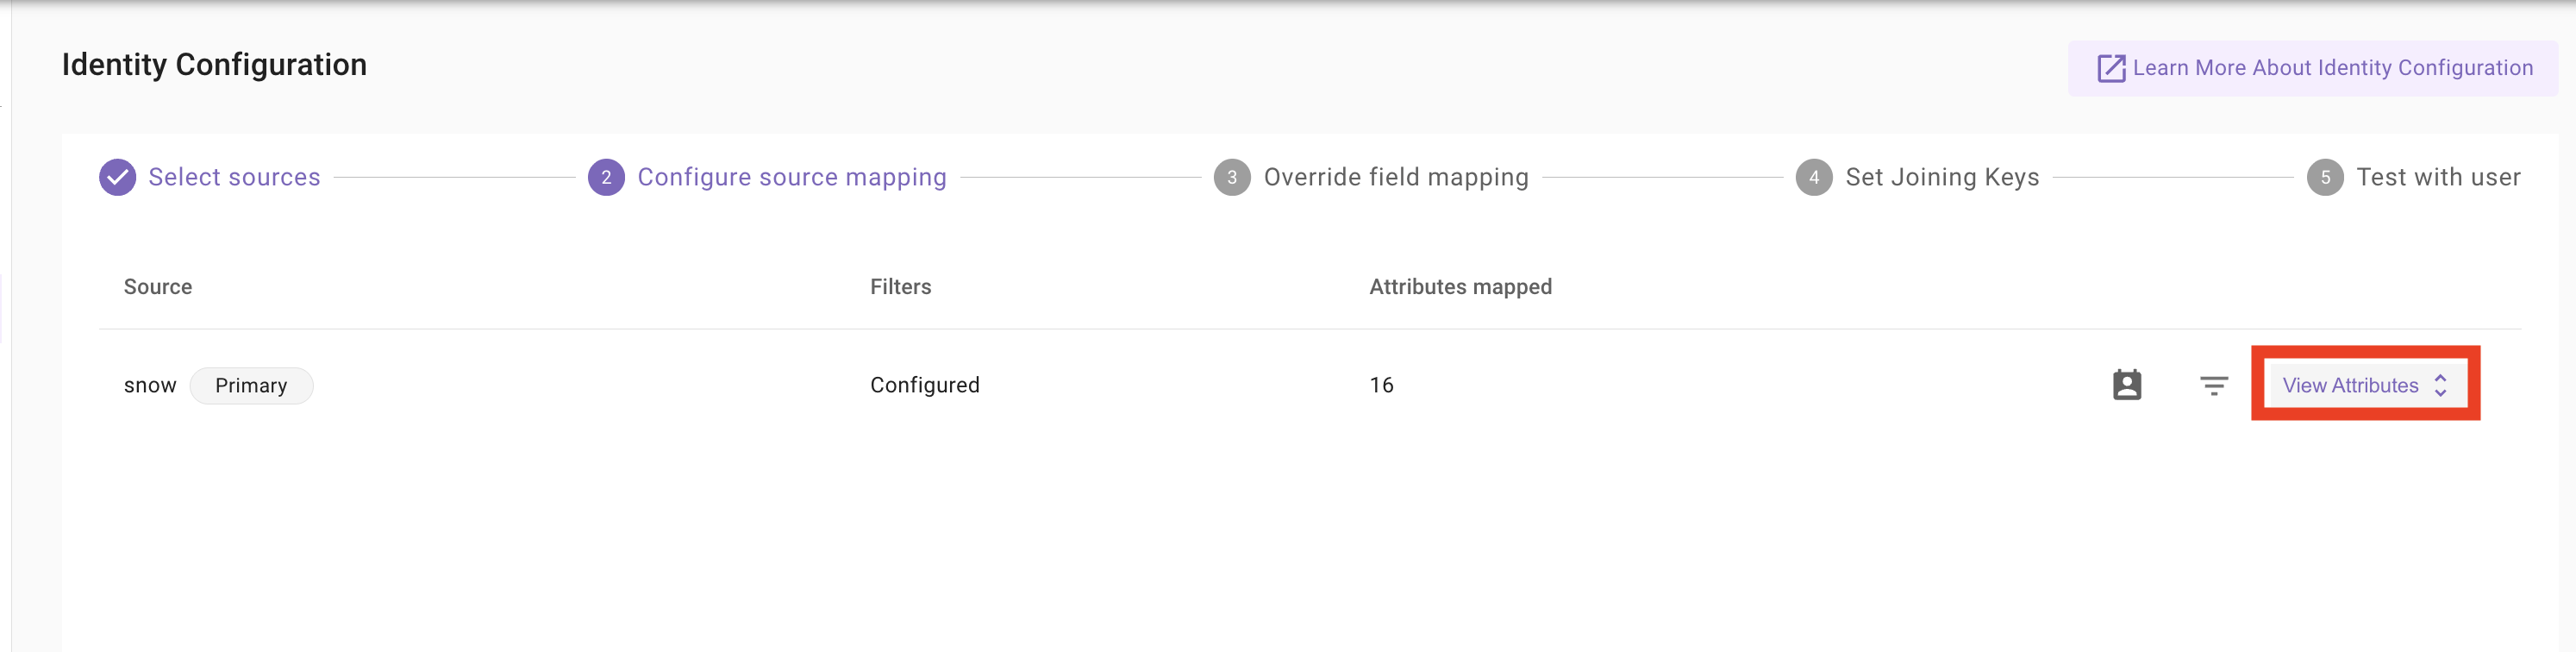Click the Attributes mapped column header
This screenshot has width=2576, height=652.
(x=1460, y=287)
